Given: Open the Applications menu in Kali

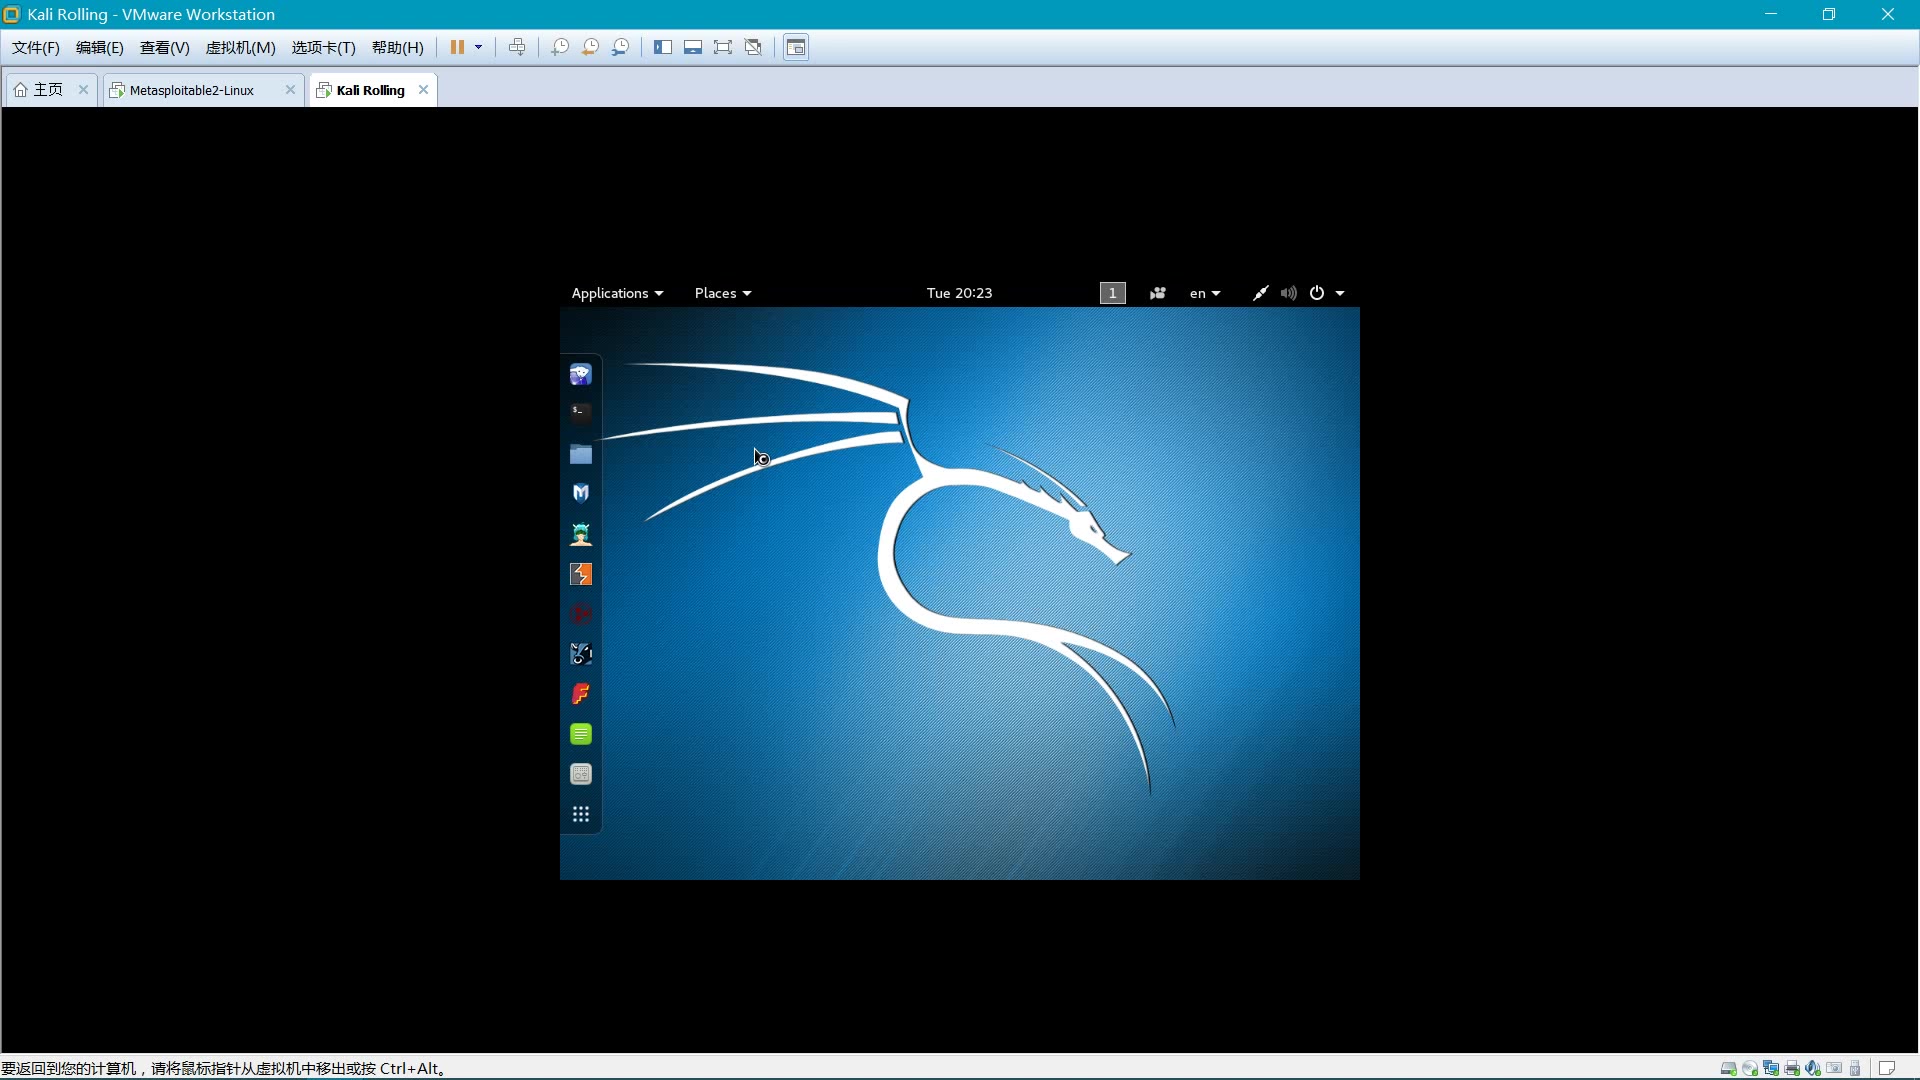Looking at the screenshot, I should coord(616,293).
